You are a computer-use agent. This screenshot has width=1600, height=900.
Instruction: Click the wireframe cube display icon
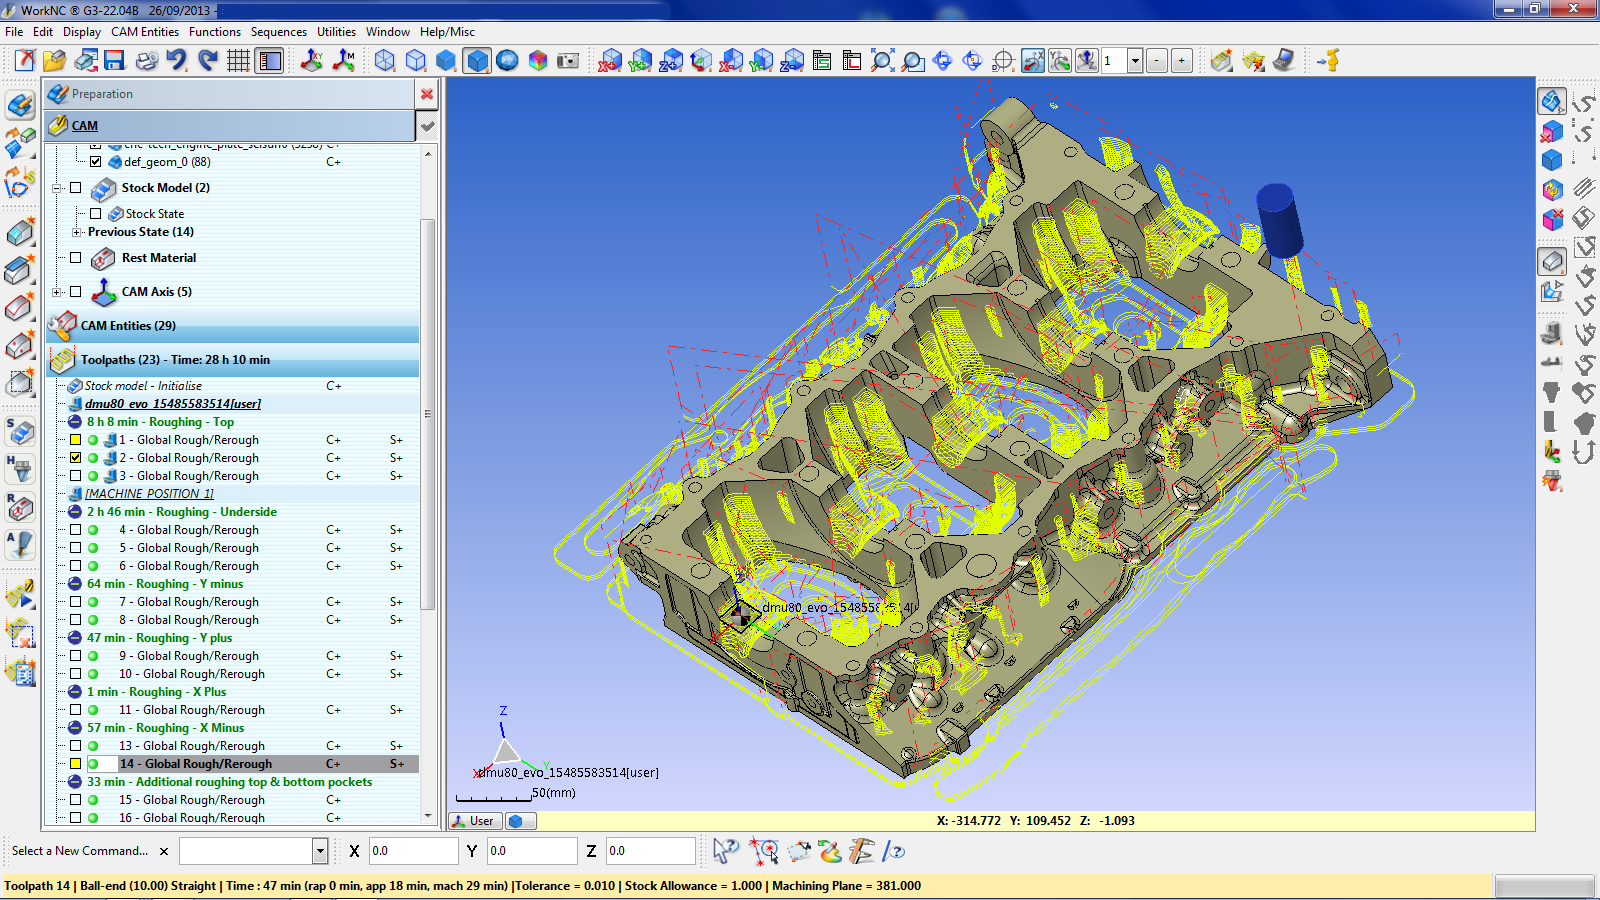pyautogui.click(x=385, y=61)
